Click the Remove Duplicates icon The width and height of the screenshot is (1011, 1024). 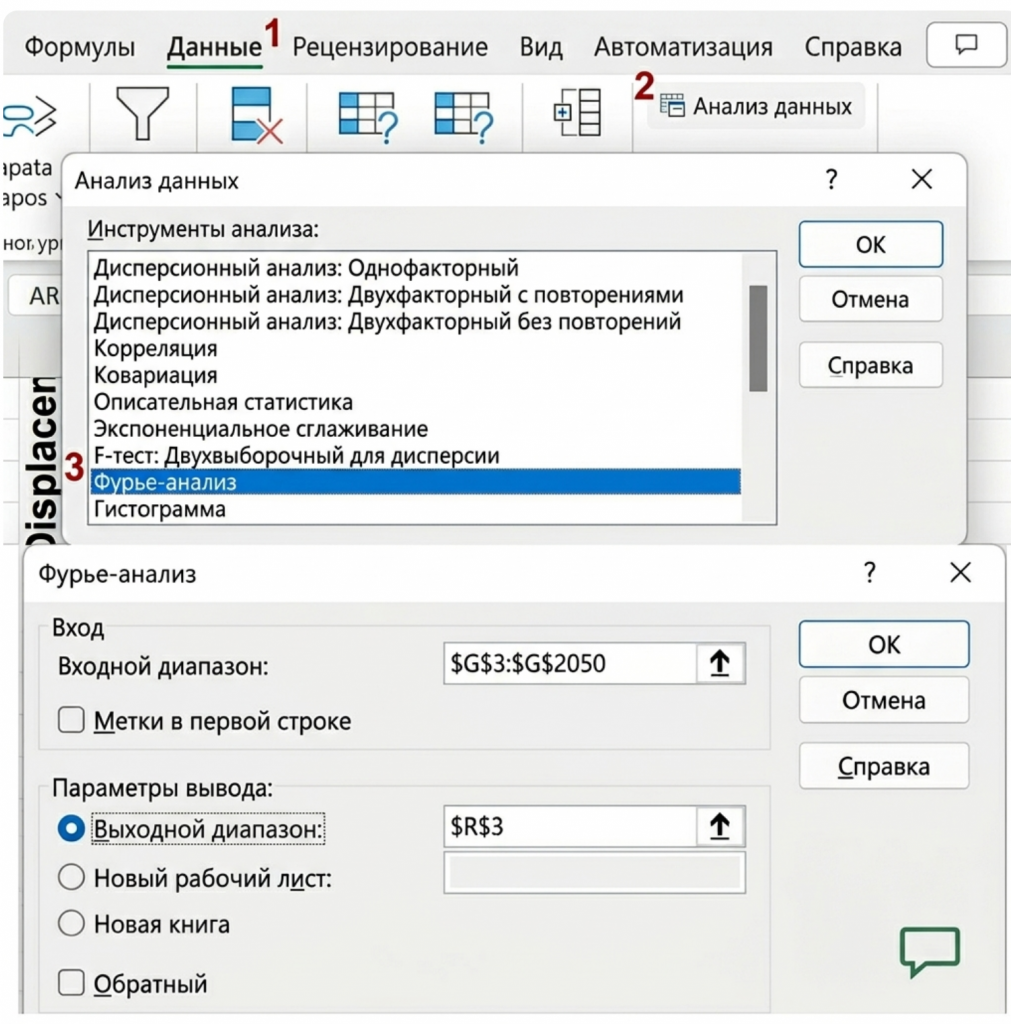(x=256, y=115)
